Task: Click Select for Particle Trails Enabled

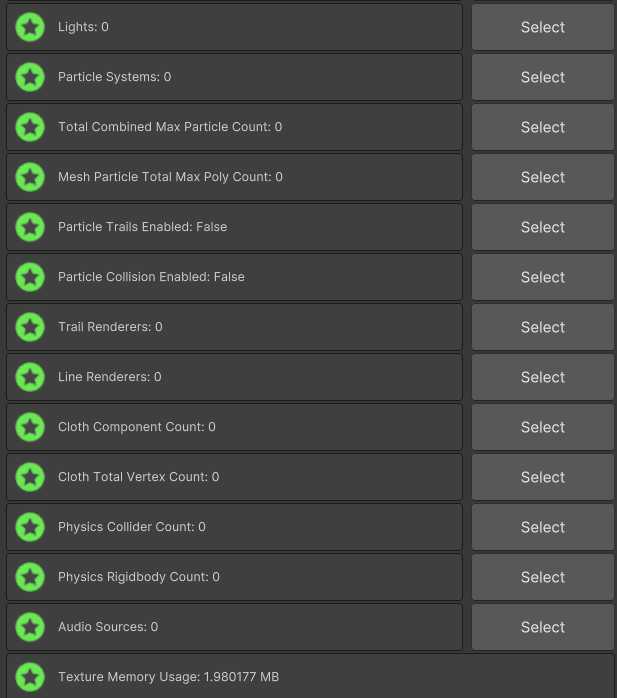Action: point(543,227)
